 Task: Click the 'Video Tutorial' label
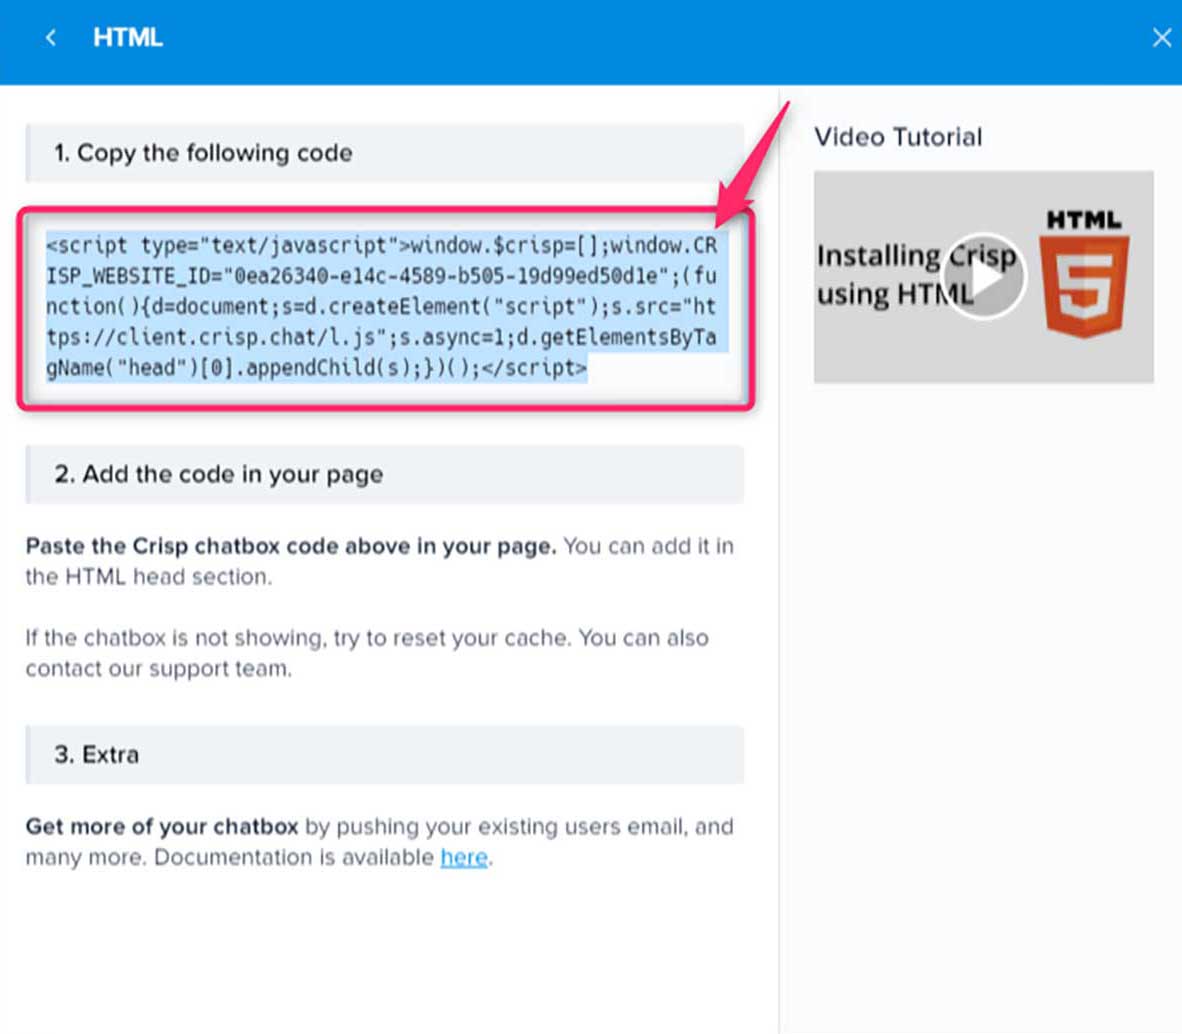(x=898, y=136)
